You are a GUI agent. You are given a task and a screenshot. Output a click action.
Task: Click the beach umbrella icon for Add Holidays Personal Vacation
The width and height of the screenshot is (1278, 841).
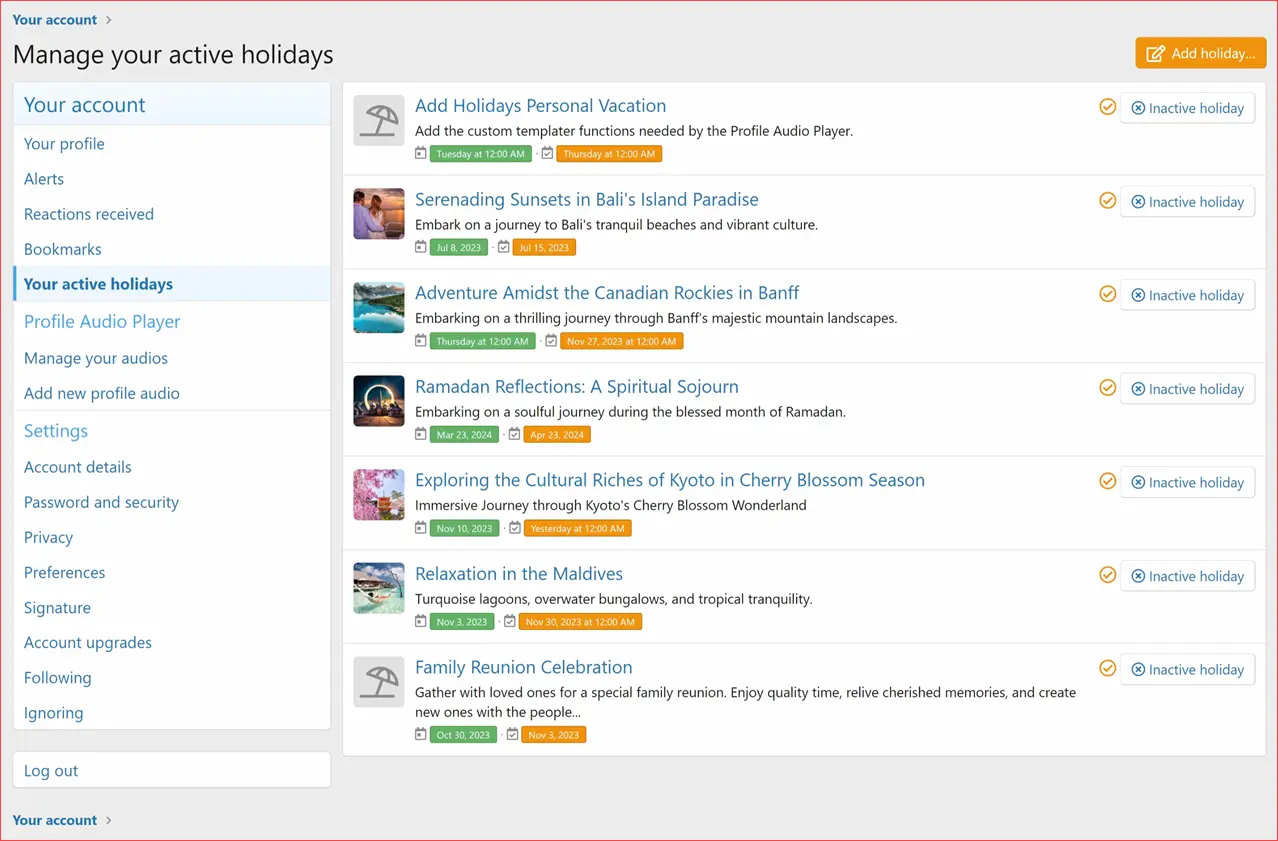coord(379,120)
